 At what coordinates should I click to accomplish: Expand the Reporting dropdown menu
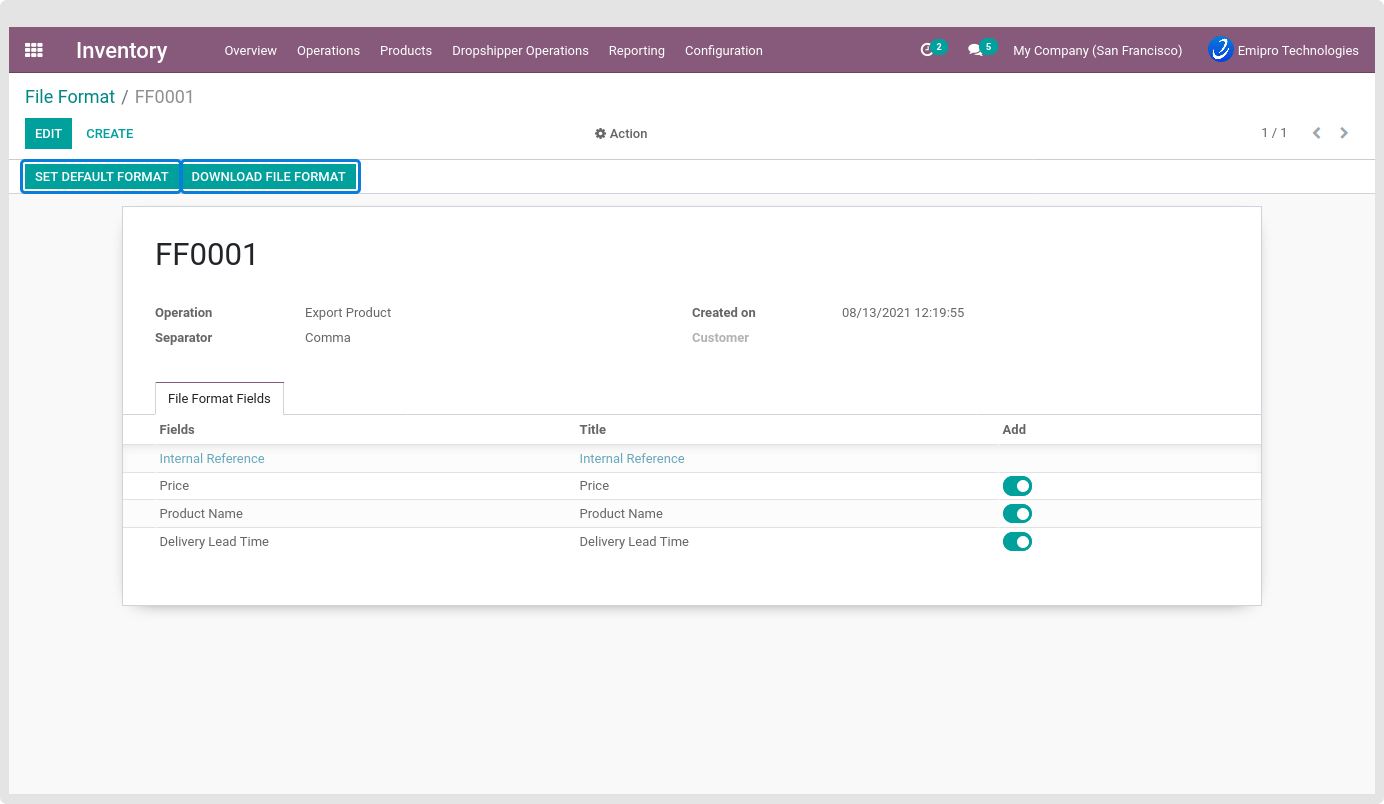pyautogui.click(x=636, y=51)
